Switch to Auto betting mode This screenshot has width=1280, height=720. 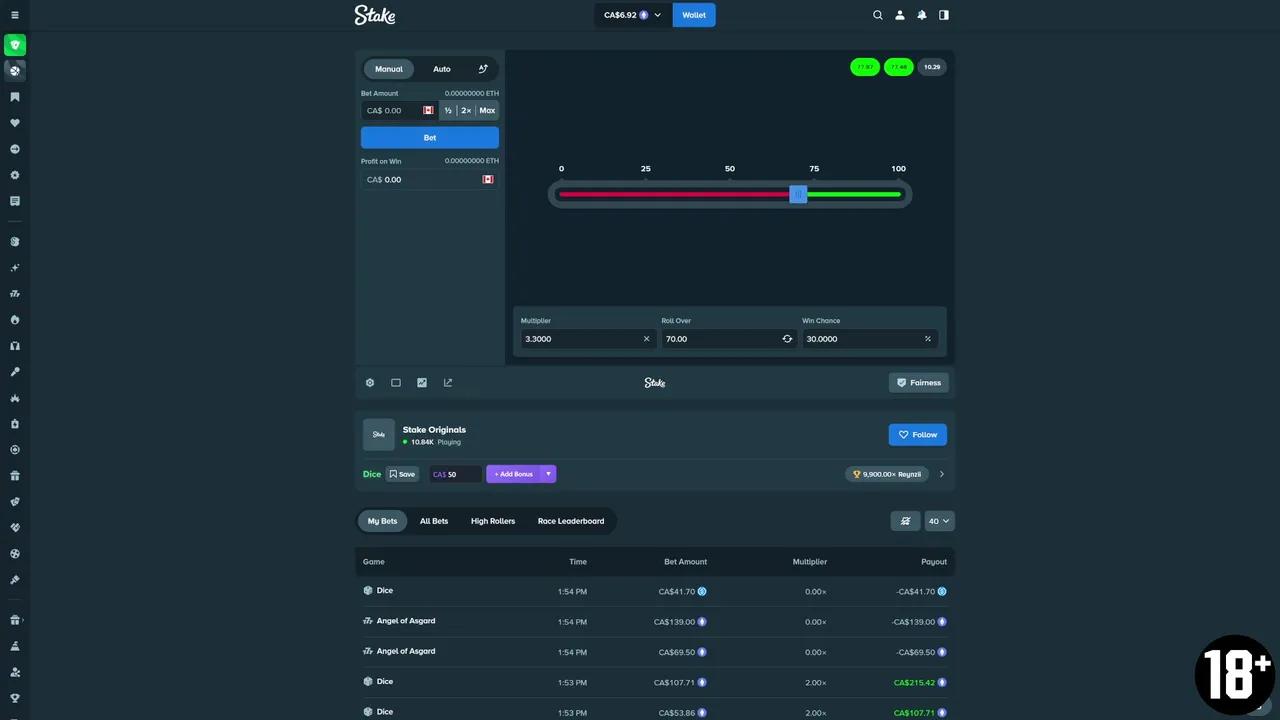[x=442, y=69]
